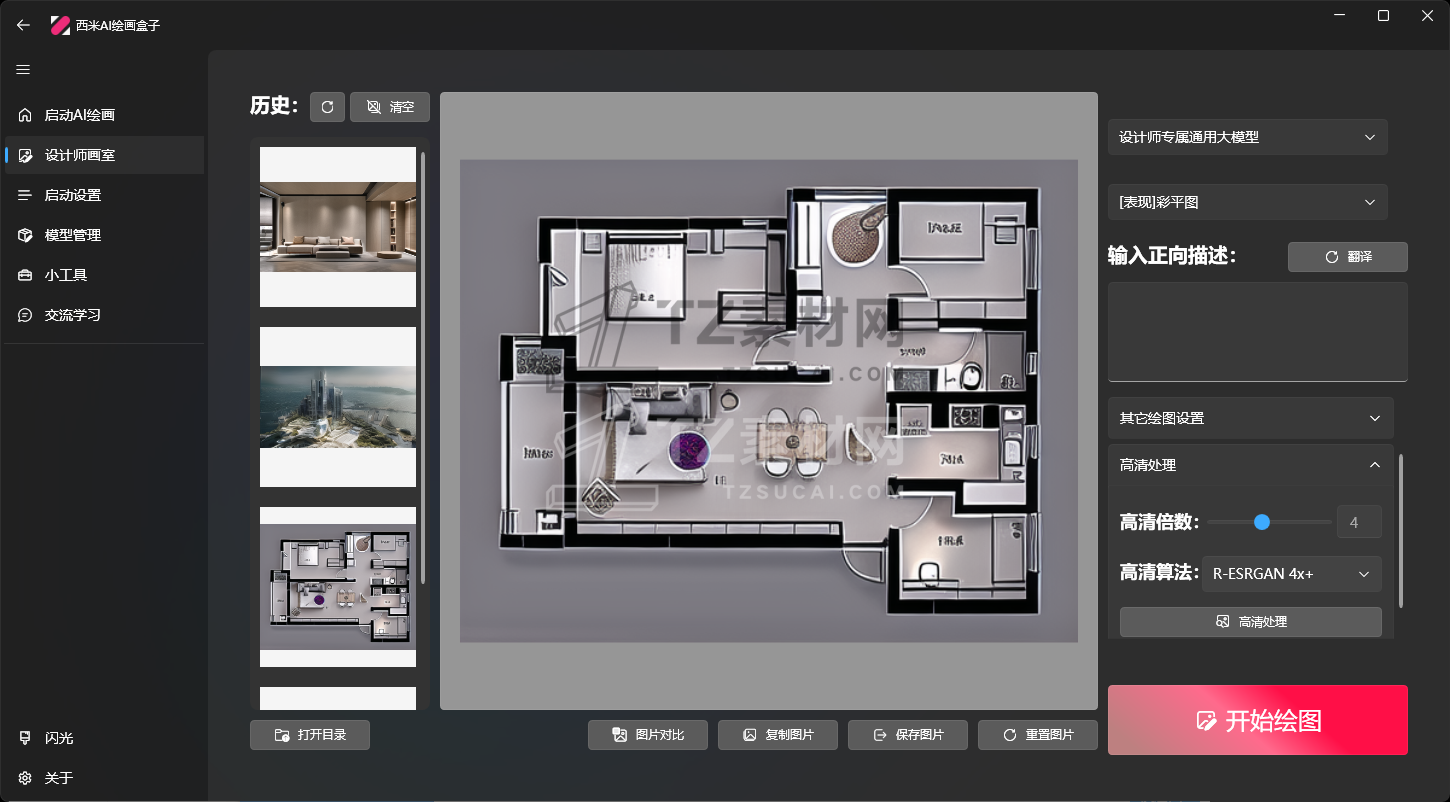Collapse 高清处理 section
The height and width of the screenshot is (802, 1450).
[1251, 465]
